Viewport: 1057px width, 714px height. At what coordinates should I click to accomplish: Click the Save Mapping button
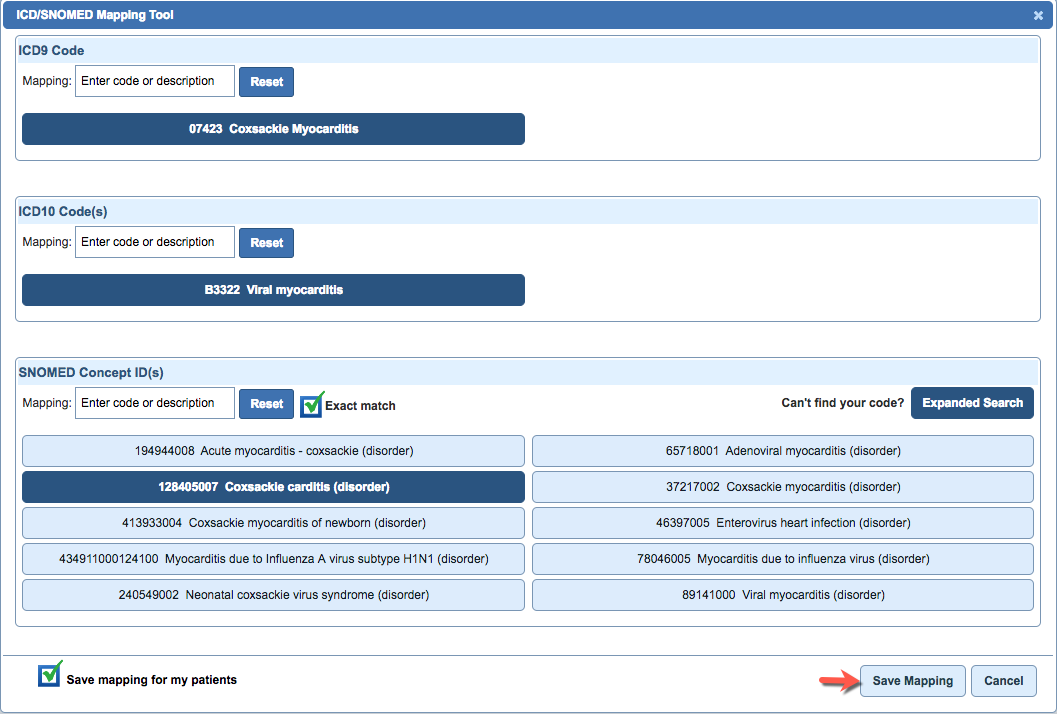click(x=911, y=680)
